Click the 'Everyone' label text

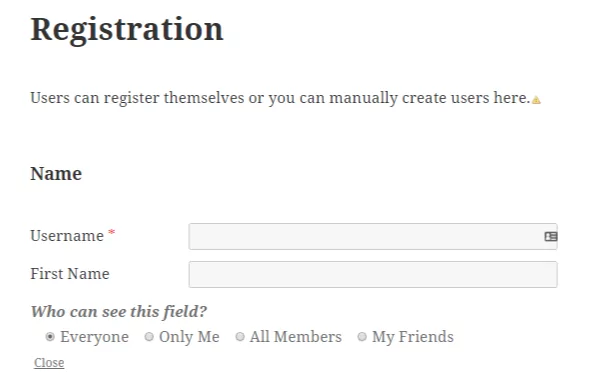coord(94,337)
